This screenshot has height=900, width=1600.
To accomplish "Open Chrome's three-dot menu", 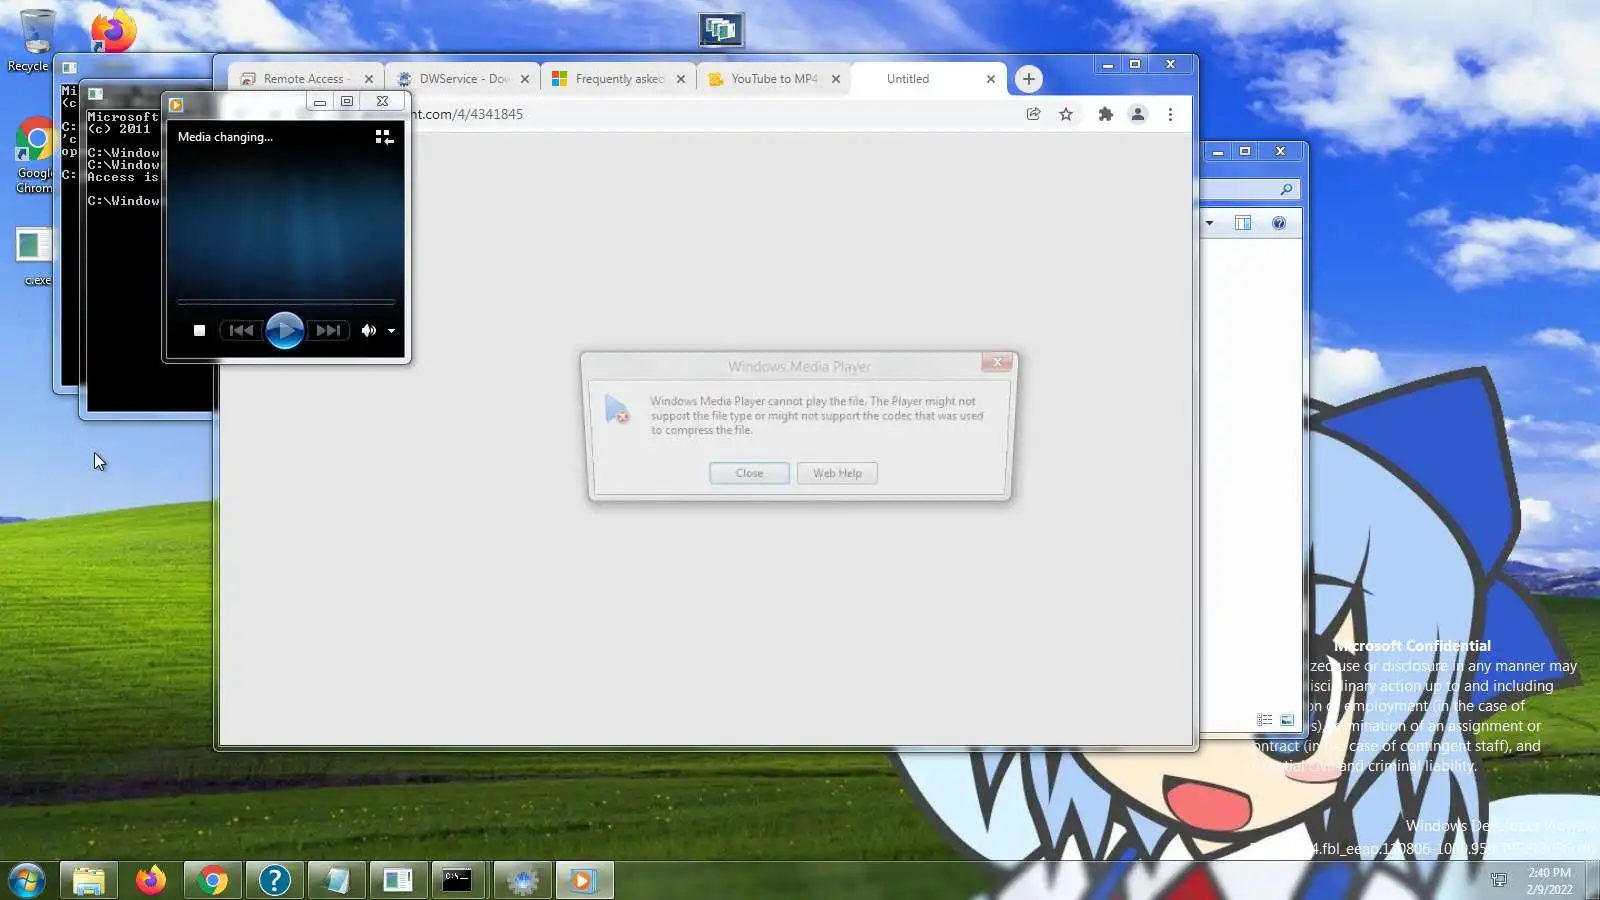I will tap(1170, 114).
